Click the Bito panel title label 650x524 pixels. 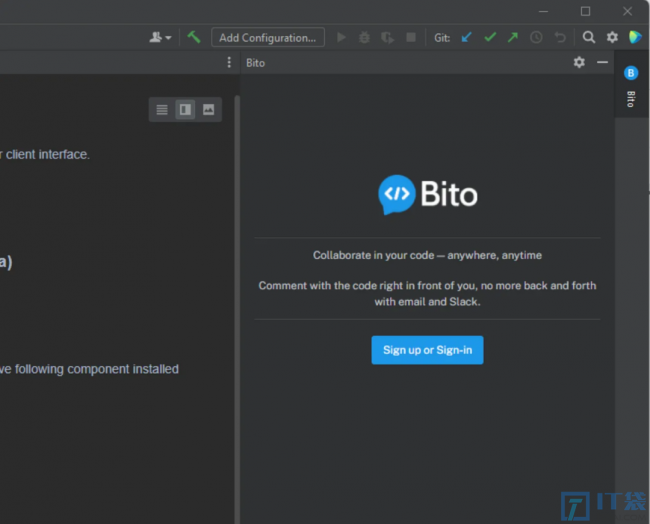point(255,63)
